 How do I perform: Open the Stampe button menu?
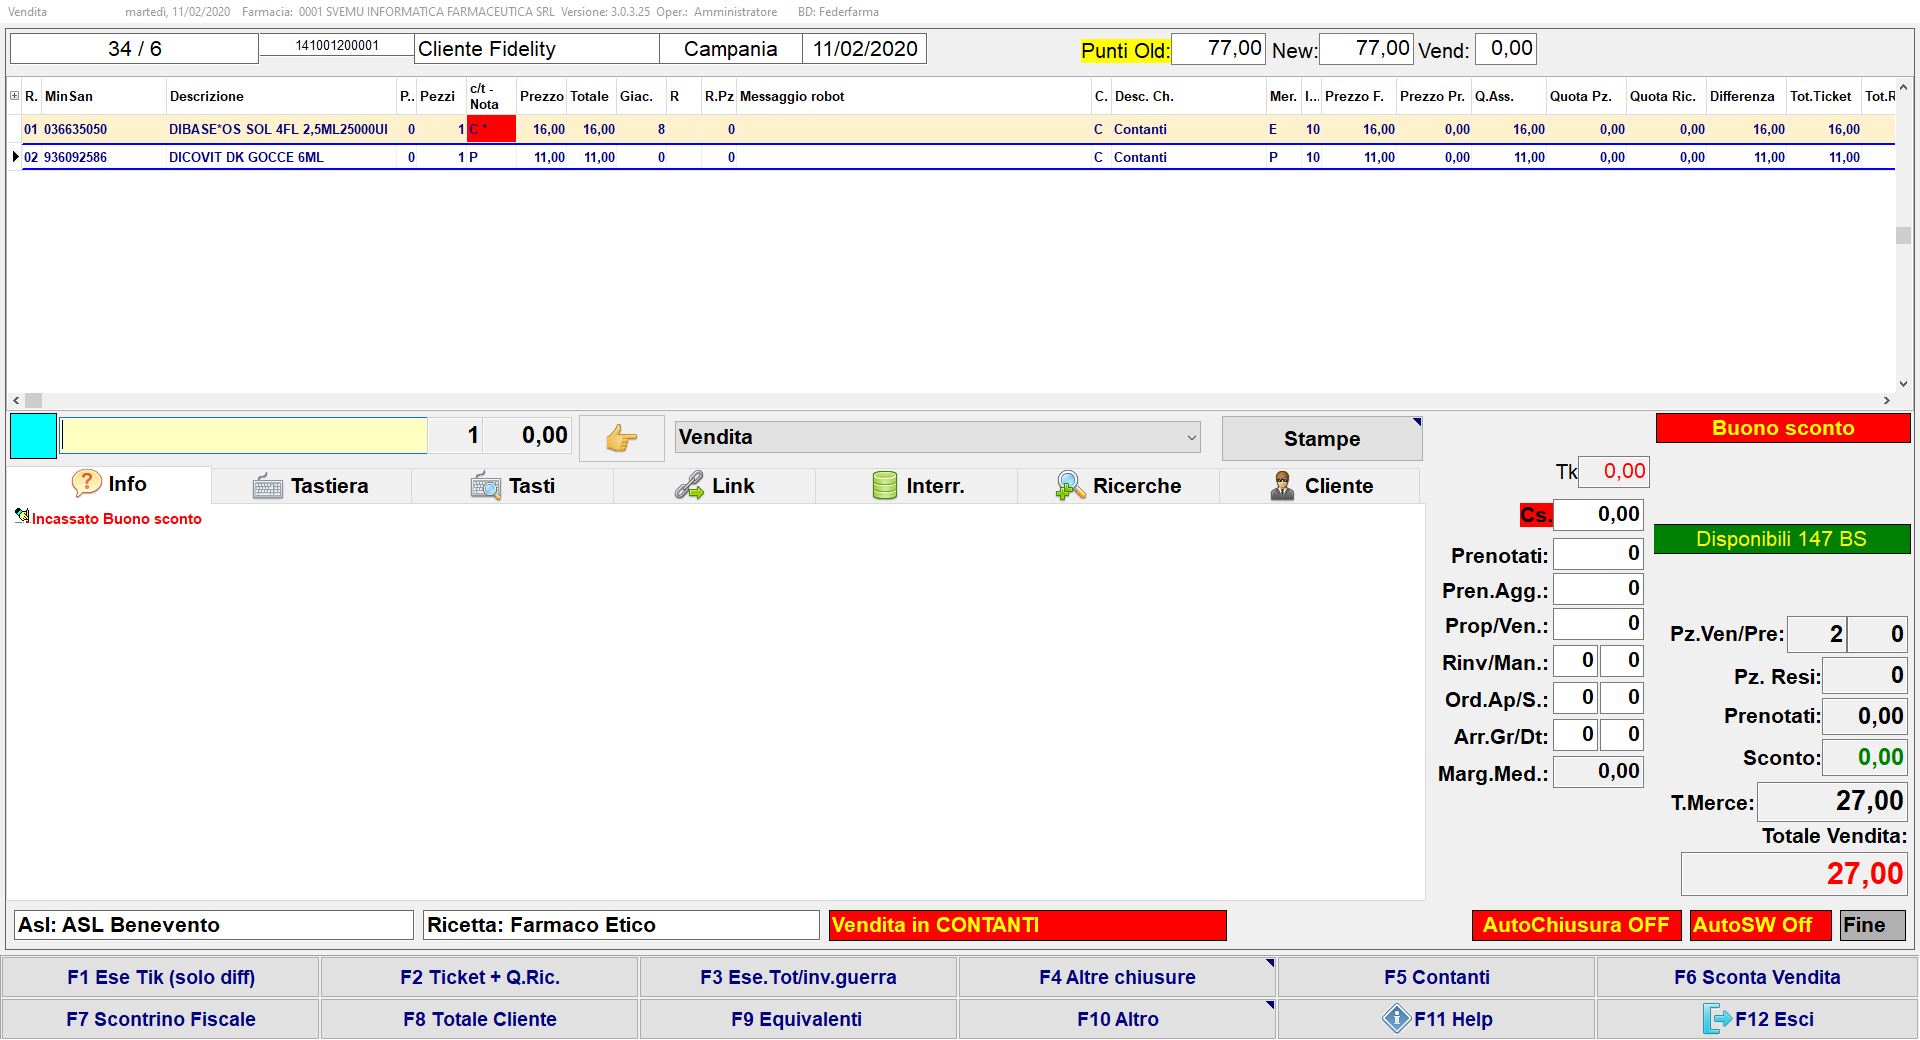[x=1321, y=439]
